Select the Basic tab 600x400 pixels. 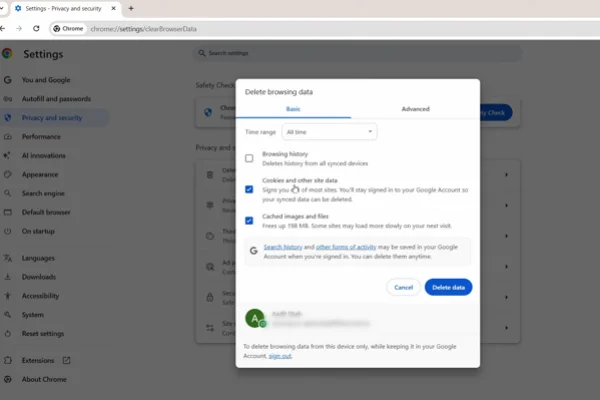293,109
